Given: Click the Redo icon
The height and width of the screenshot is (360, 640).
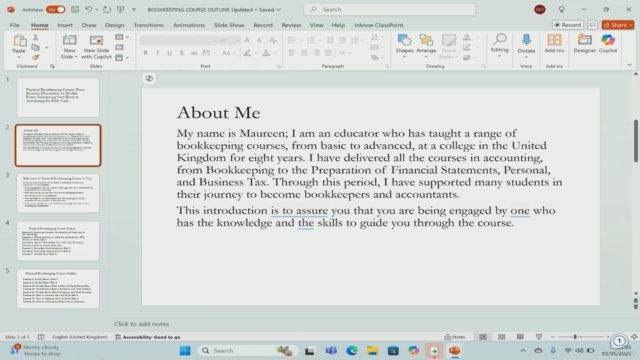Looking at the screenshot, I should (107, 9).
